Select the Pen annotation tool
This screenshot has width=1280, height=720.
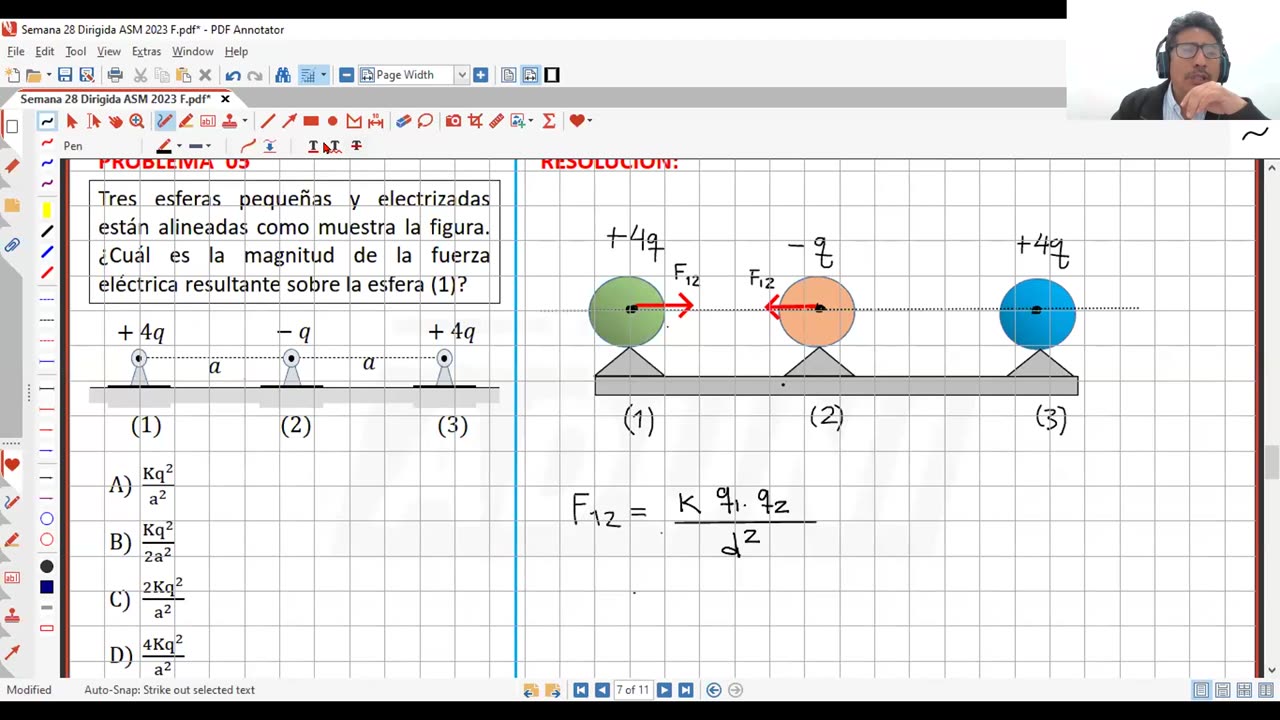164,121
